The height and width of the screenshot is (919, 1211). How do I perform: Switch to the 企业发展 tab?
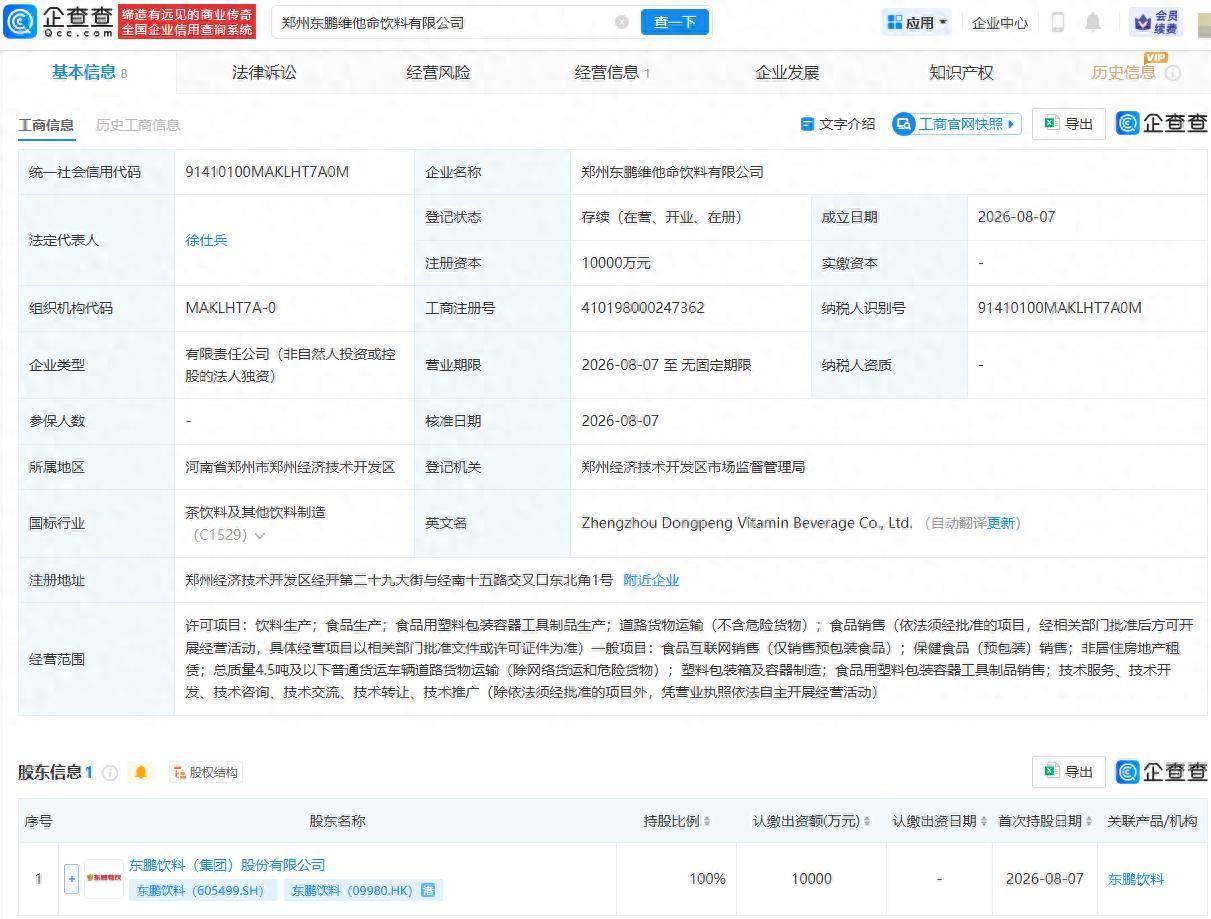pyautogui.click(x=787, y=72)
